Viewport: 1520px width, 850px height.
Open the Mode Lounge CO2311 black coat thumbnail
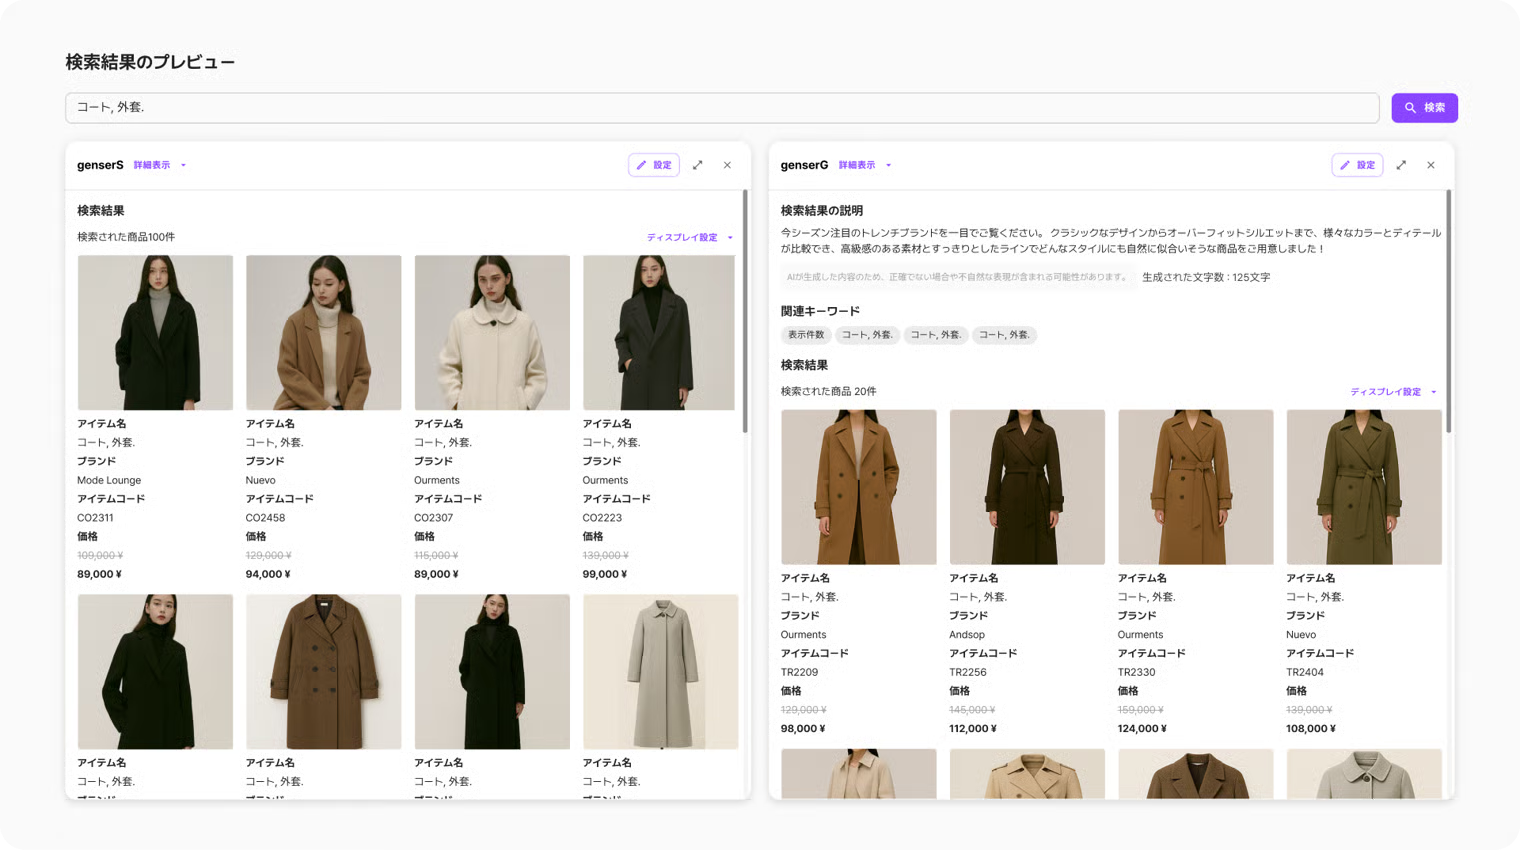155,332
